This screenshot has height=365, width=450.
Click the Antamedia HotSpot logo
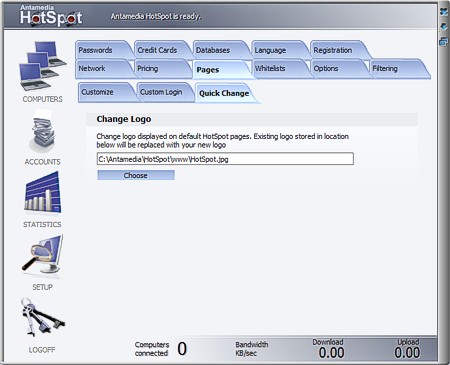click(x=51, y=15)
